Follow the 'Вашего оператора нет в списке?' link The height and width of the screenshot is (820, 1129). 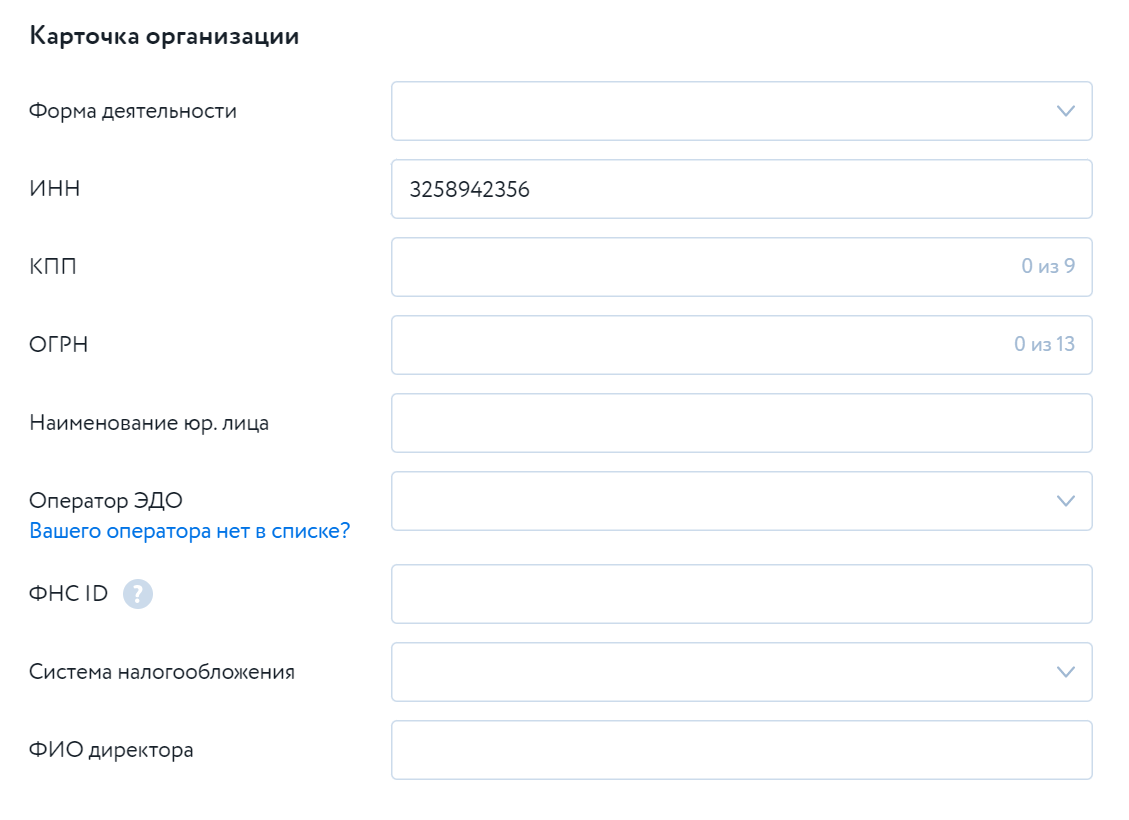pyautogui.click(x=190, y=531)
